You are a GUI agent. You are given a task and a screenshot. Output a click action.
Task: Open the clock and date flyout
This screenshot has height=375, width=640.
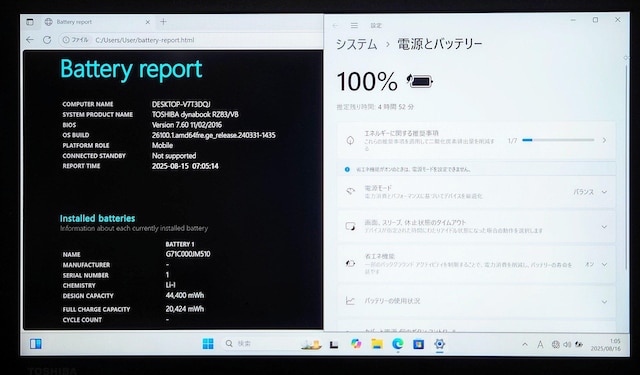tap(605, 345)
